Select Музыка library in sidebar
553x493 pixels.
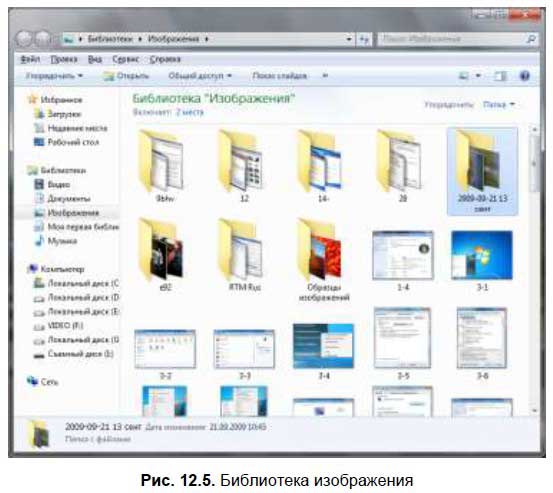(x=62, y=241)
